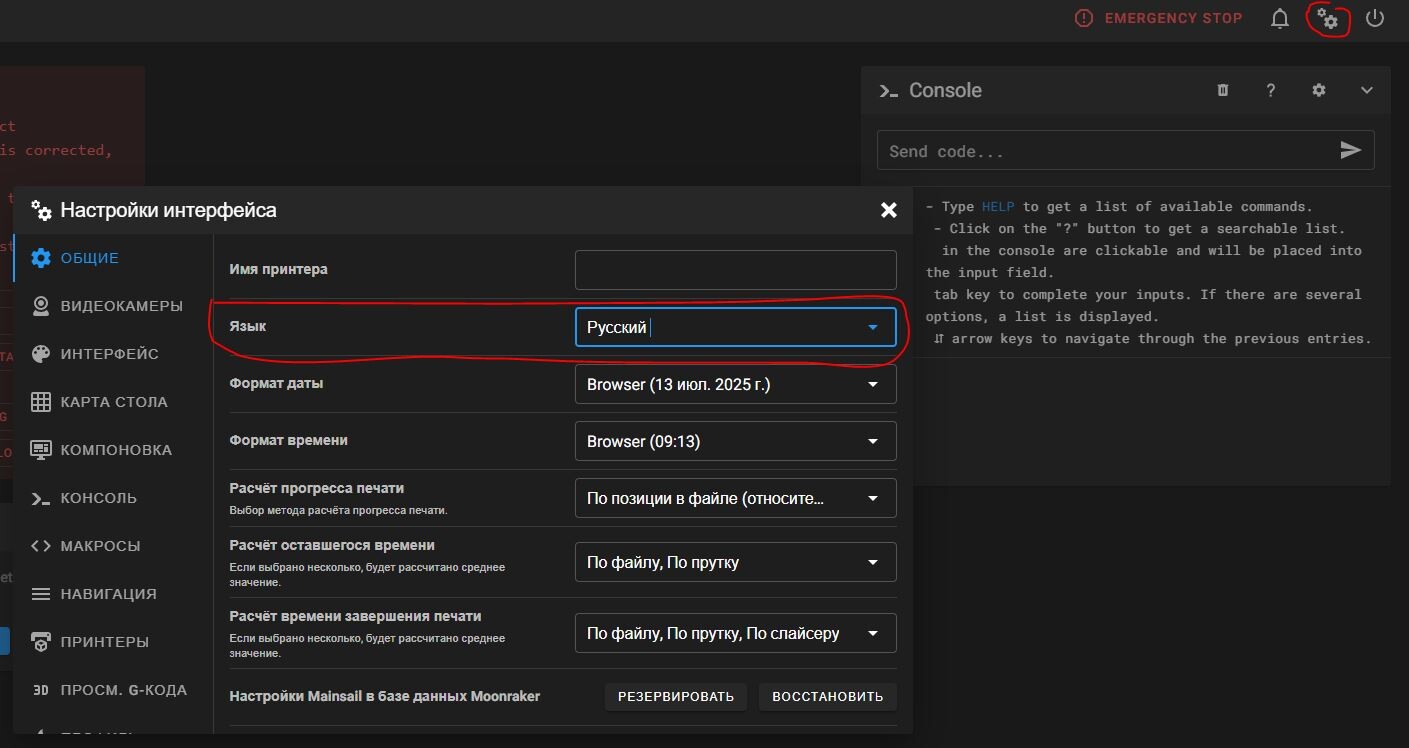Screen dimensions: 1409x748
Task: Clear console with trash icon
Action: tap(1222, 90)
